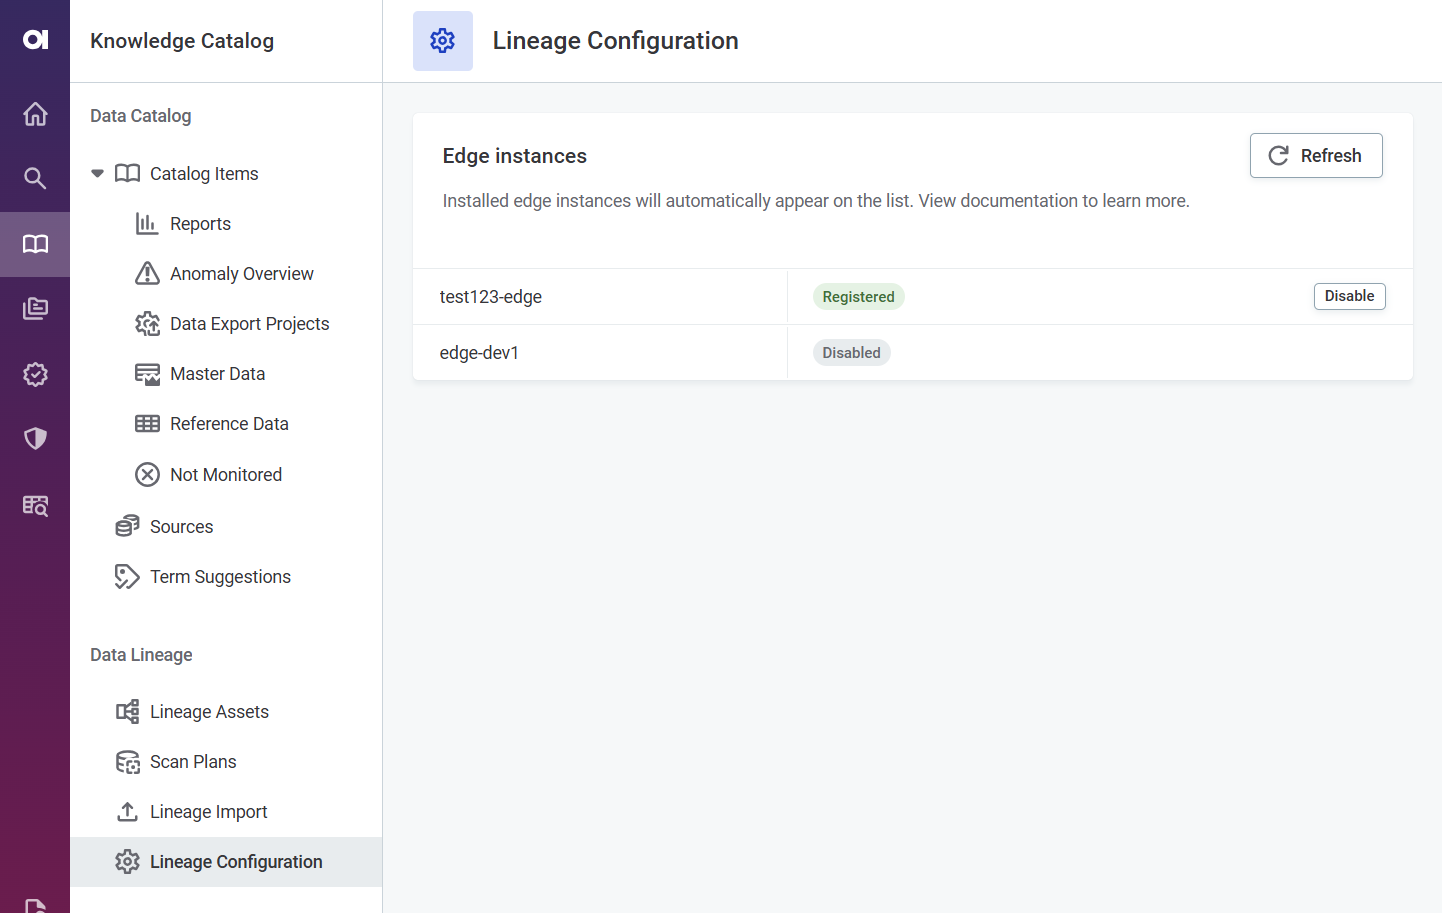This screenshot has width=1442, height=913.
Task: Refresh the edge instances list
Action: click(1315, 156)
